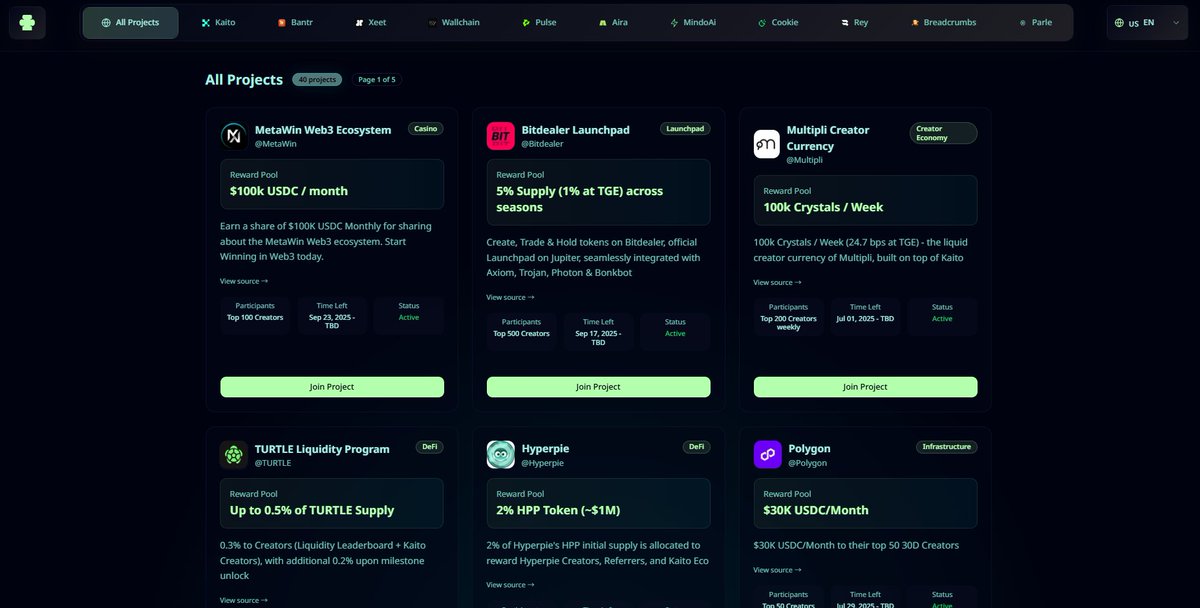The image size is (1200, 608).
Task: Click Top 500 Creators participants box
Action: [x=521, y=331]
